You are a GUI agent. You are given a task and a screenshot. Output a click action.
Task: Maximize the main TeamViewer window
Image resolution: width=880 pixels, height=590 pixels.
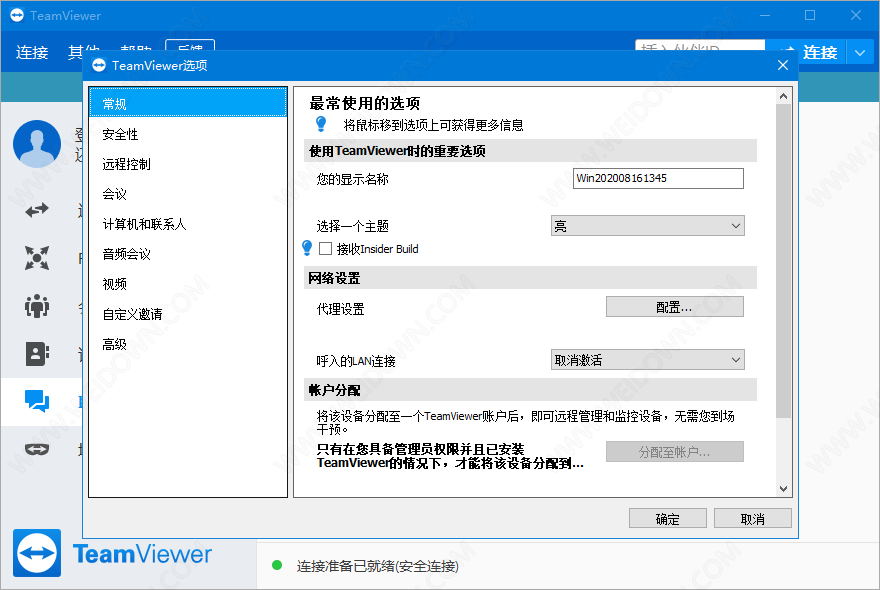[810, 15]
